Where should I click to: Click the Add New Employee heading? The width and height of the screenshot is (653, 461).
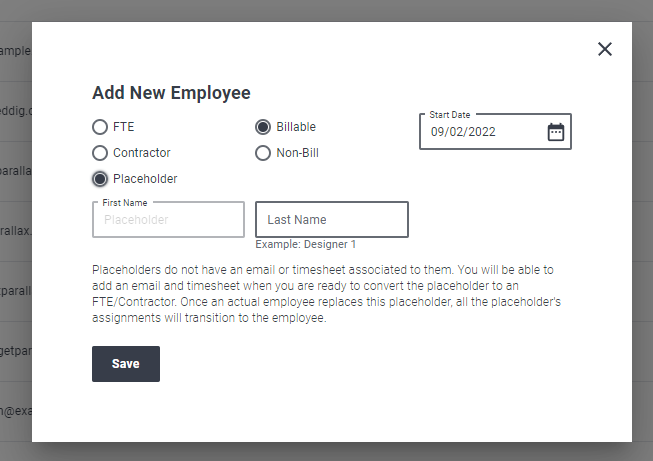171,92
